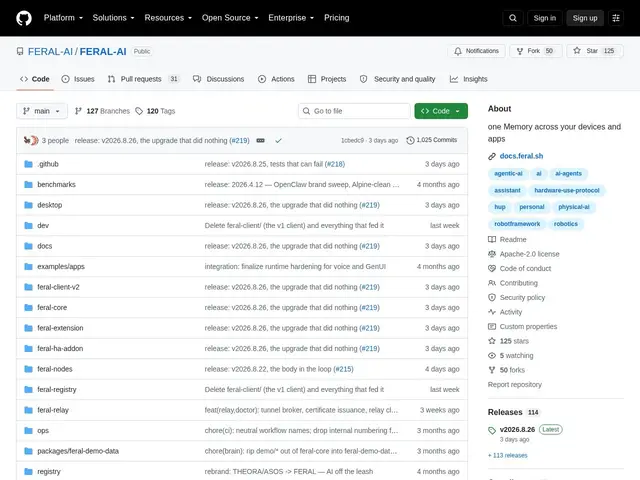Click the Sign in button

(544, 18)
